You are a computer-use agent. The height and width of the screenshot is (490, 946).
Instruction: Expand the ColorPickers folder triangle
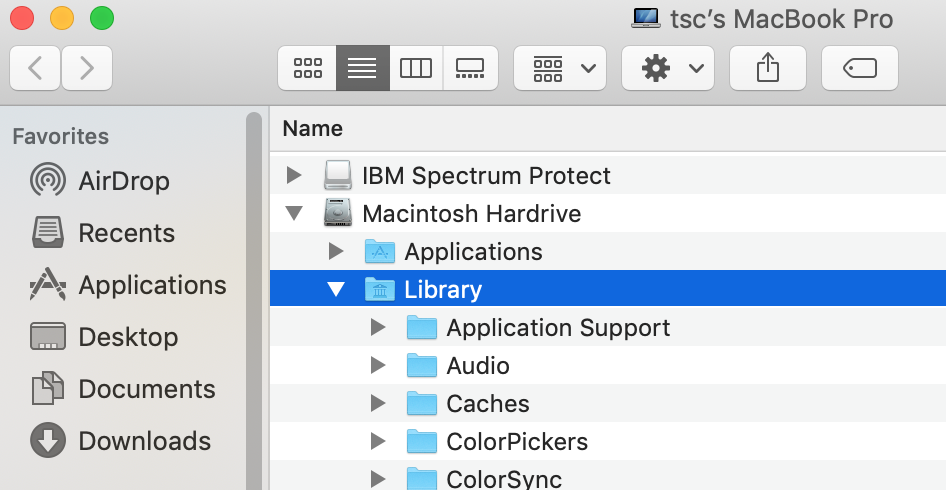[x=378, y=442]
